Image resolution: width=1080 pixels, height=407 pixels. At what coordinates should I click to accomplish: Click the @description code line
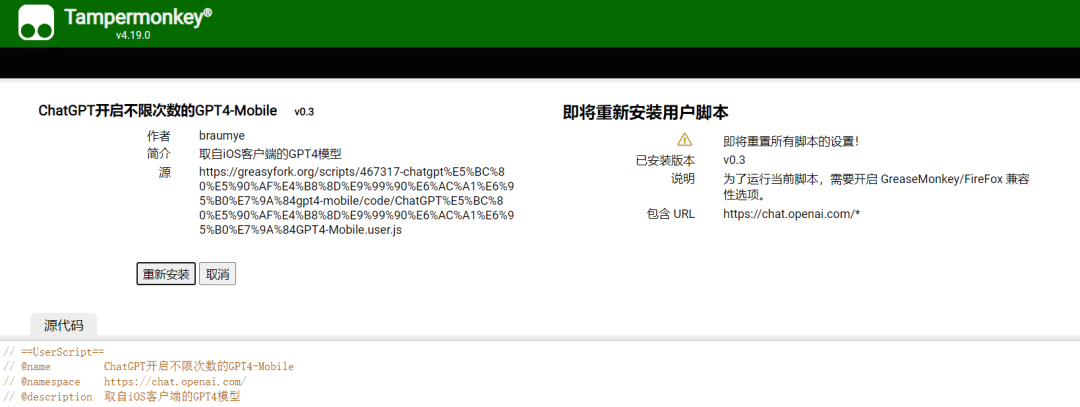(x=122, y=397)
